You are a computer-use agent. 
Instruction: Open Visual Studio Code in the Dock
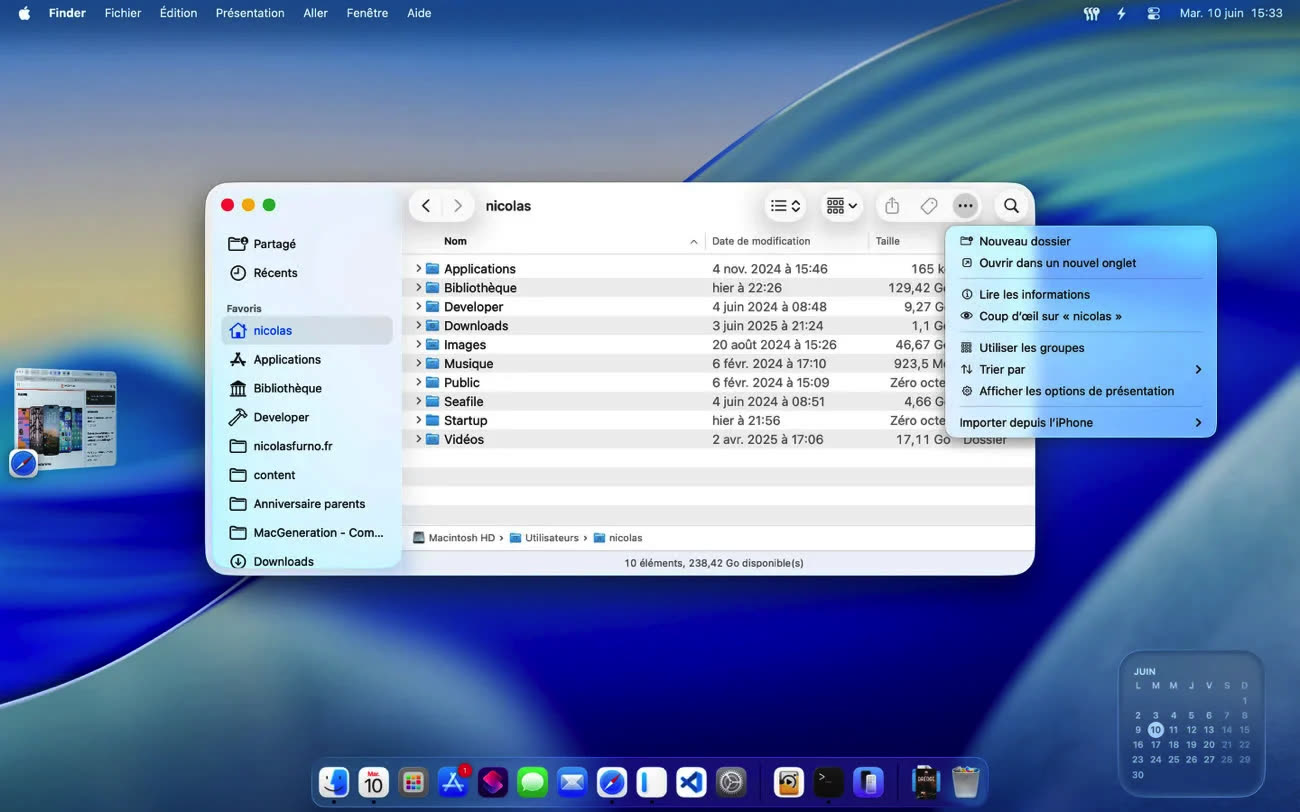[691, 782]
